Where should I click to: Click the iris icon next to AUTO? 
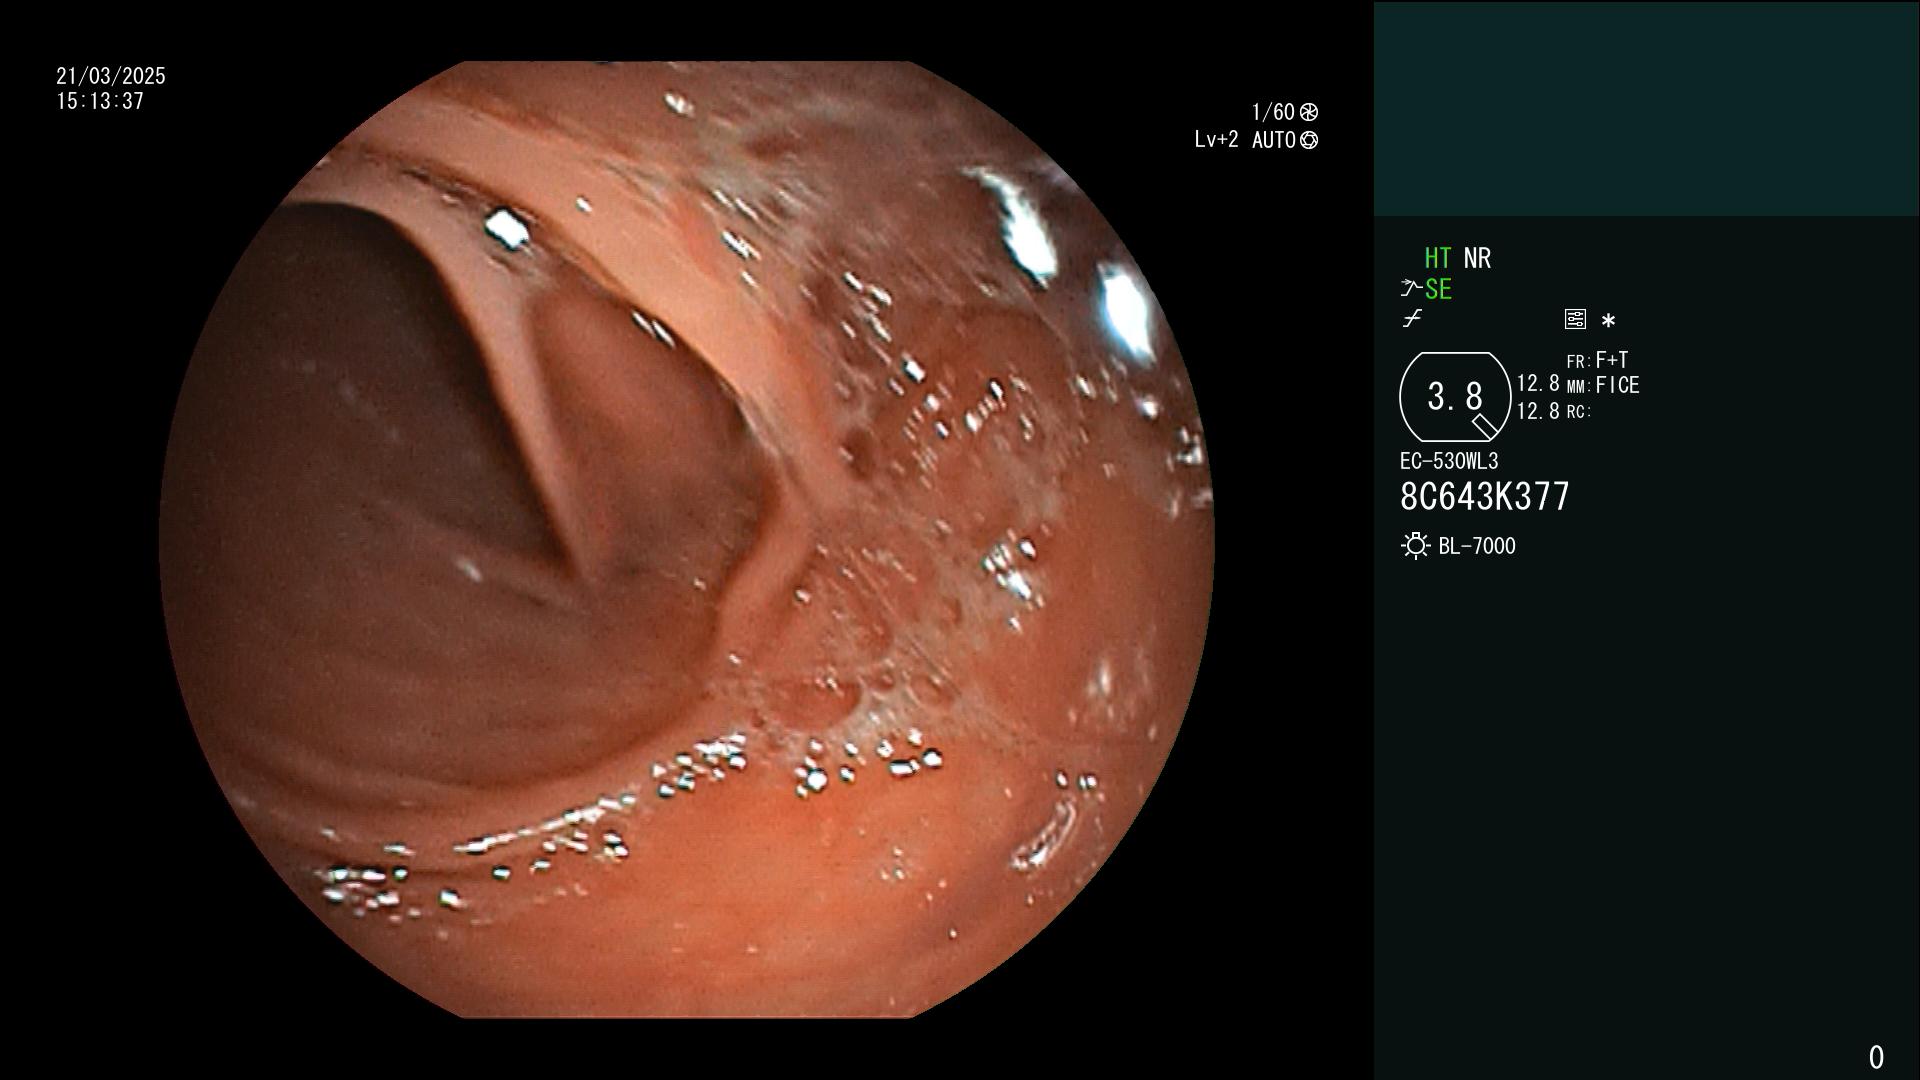click(x=1309, y=140)
